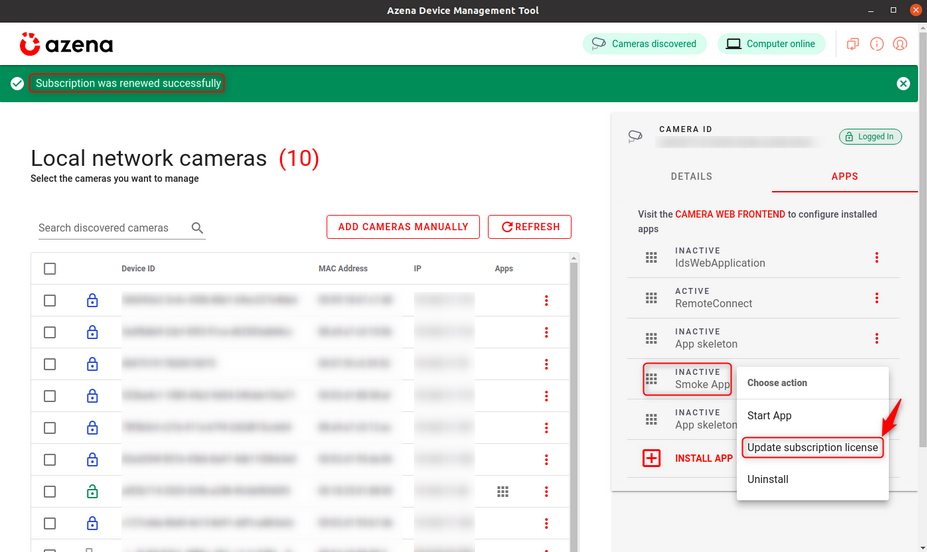
Task: Tick the checkbox of the green-lock camera row
Action: (x=50, y=492)
